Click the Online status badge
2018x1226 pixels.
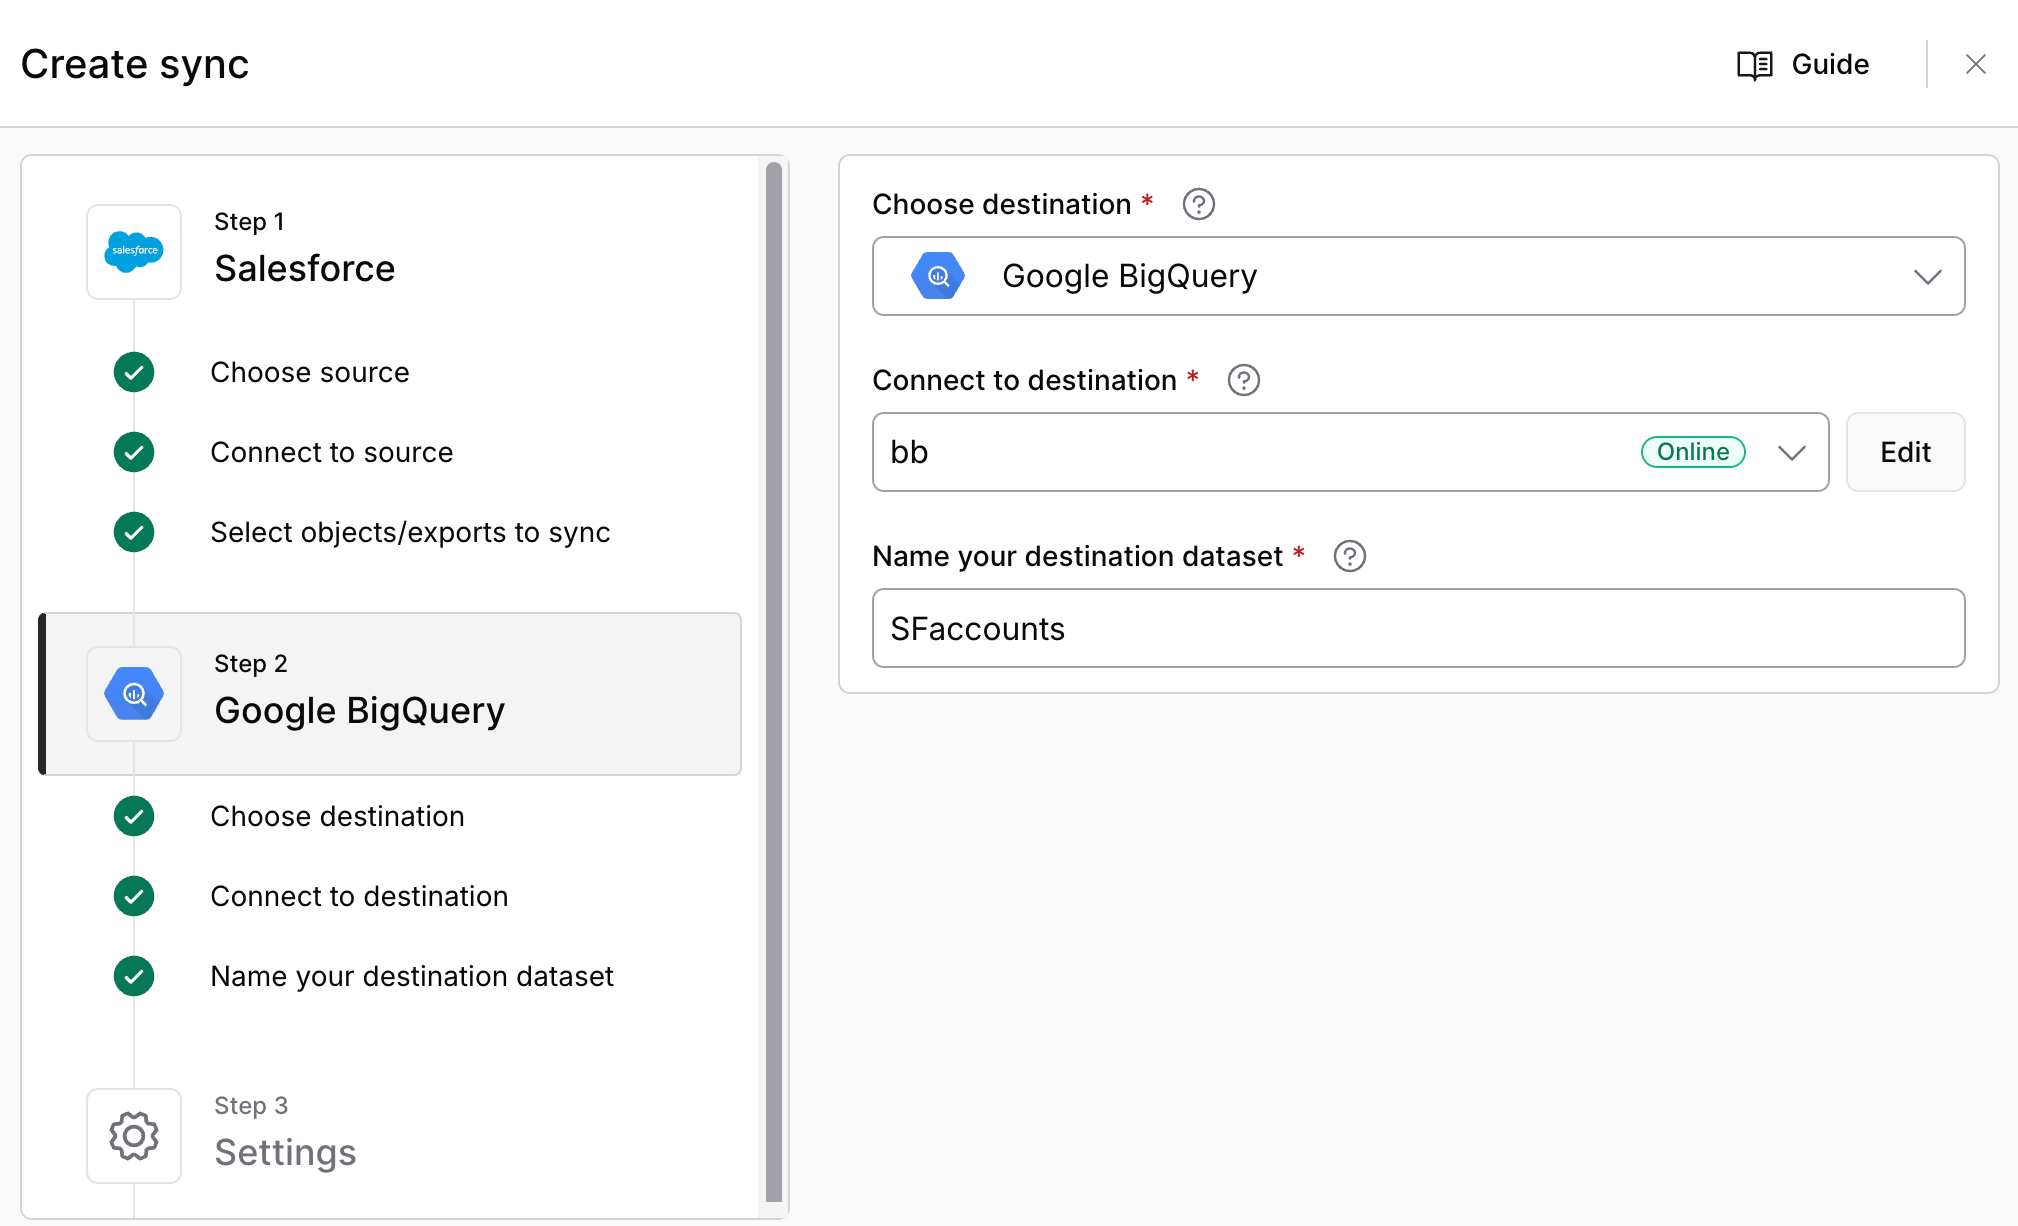[1693, 452]
